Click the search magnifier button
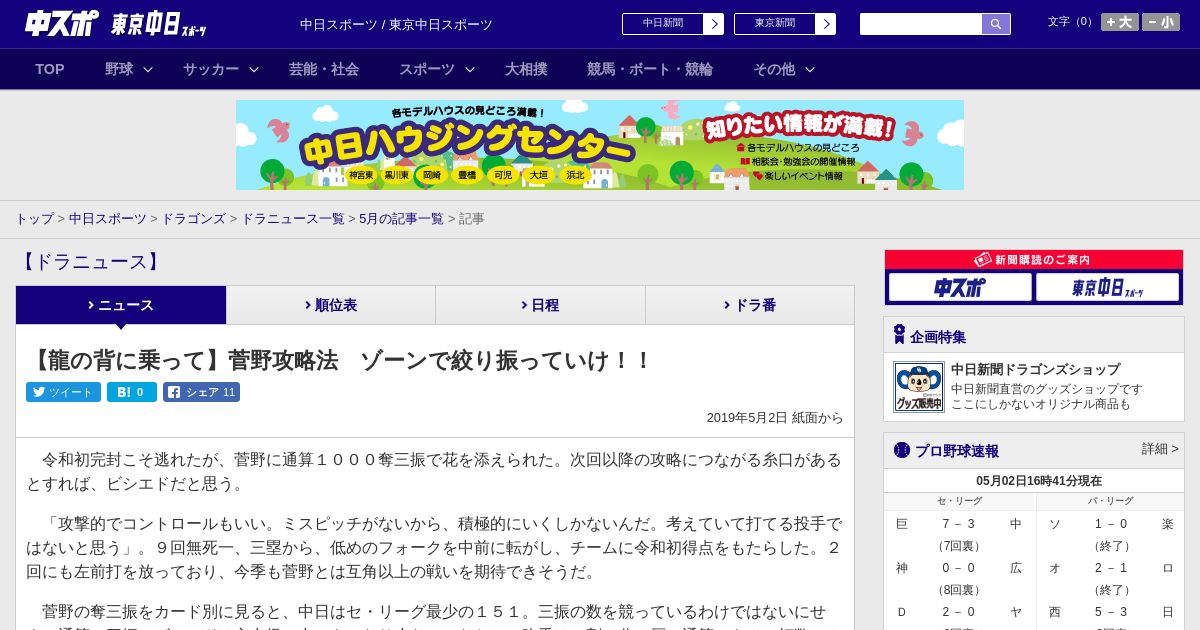1200x630 pixels. [996, 24]
